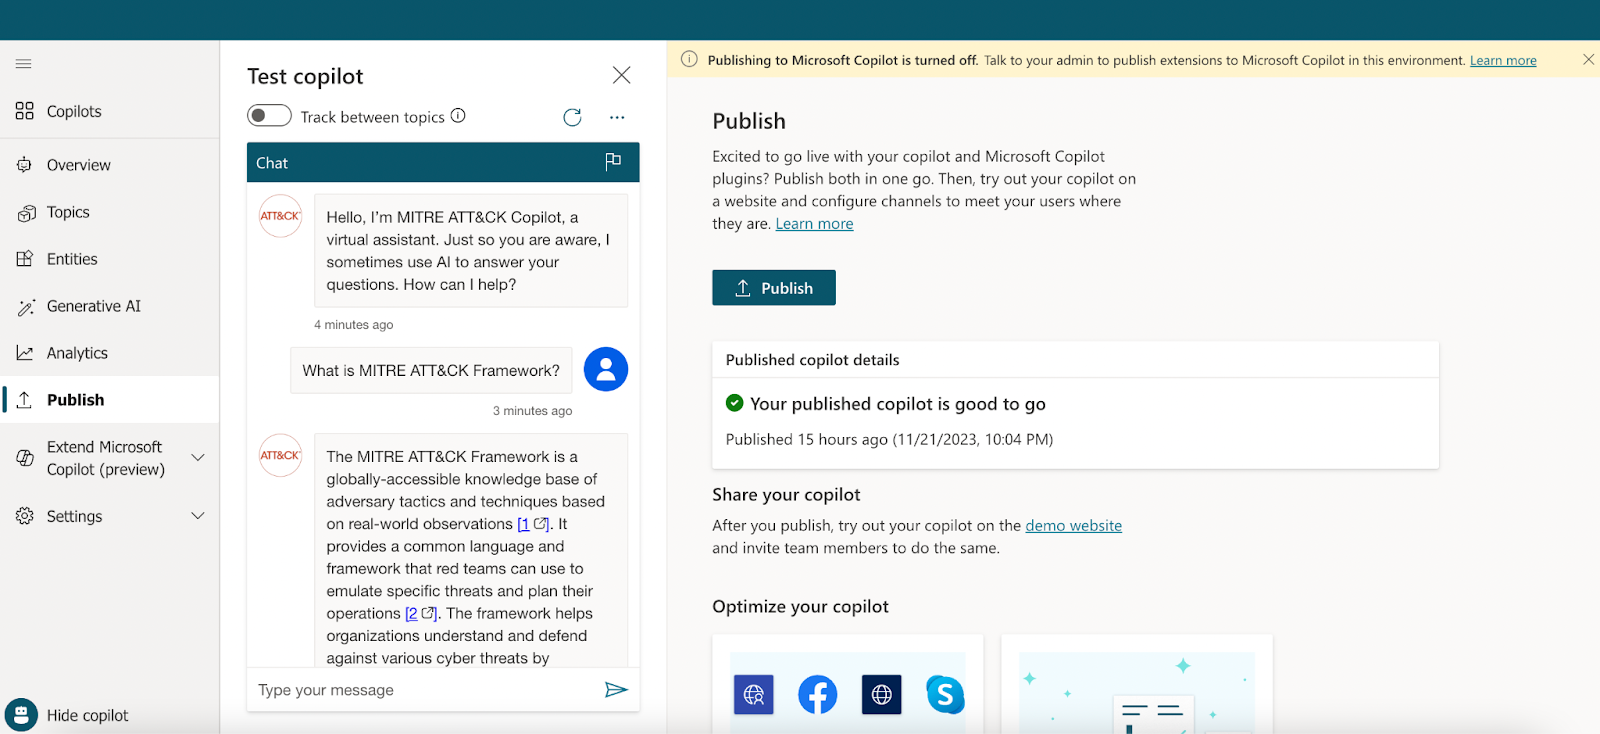Dismiss the Publishing turned off banner
The height and width of the screenshot is (734, 1600).
pyautogui.click(x=1588, y=60)
